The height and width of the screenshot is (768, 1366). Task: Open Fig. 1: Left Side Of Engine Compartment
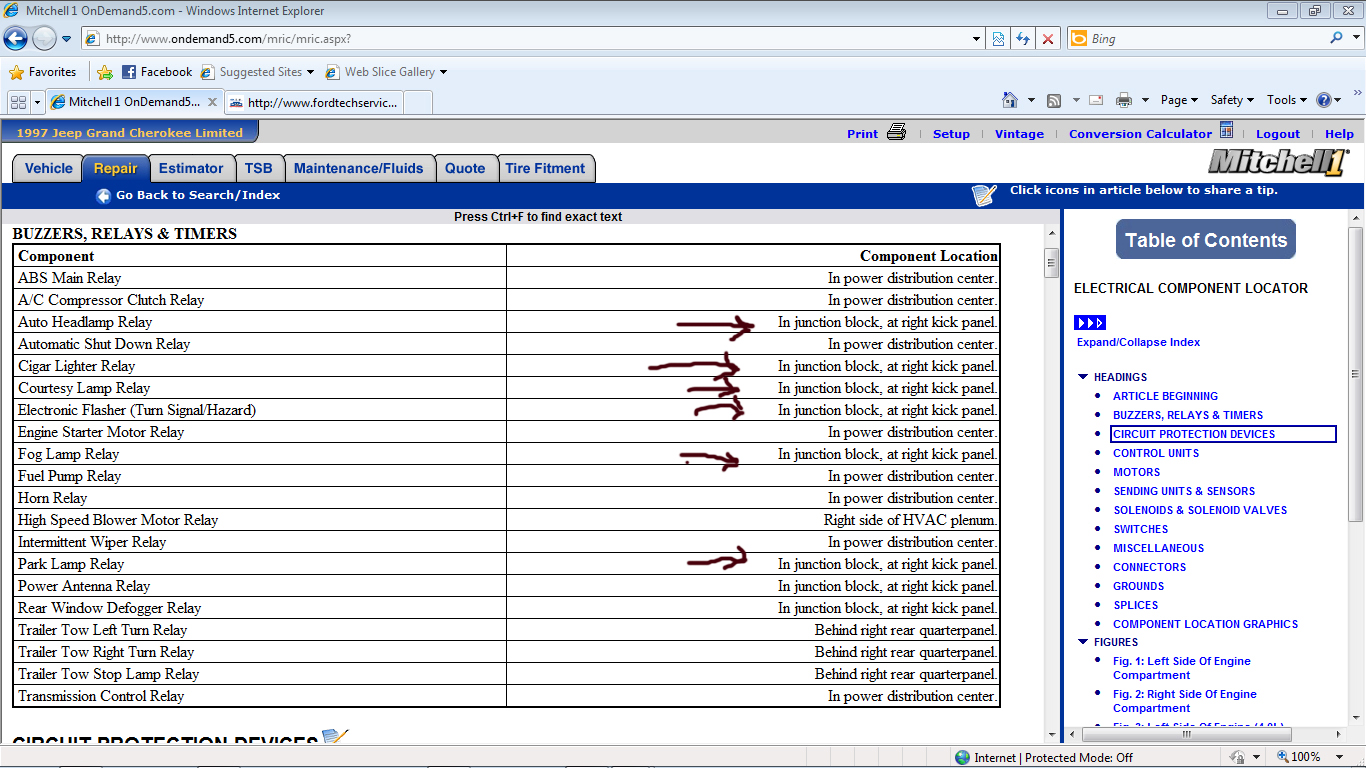coord(1182,668)
